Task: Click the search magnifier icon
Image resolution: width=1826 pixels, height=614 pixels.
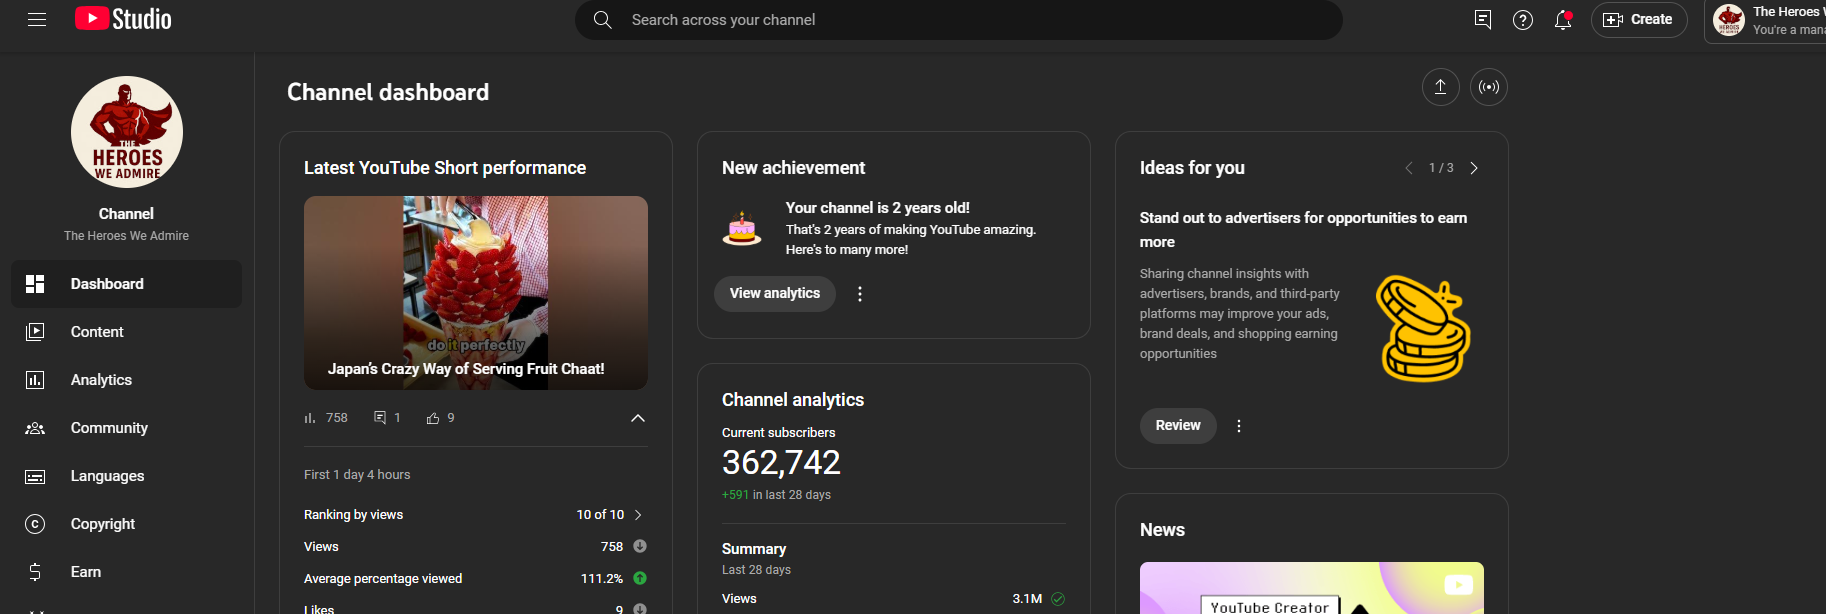Action: (x=602, y=20)
